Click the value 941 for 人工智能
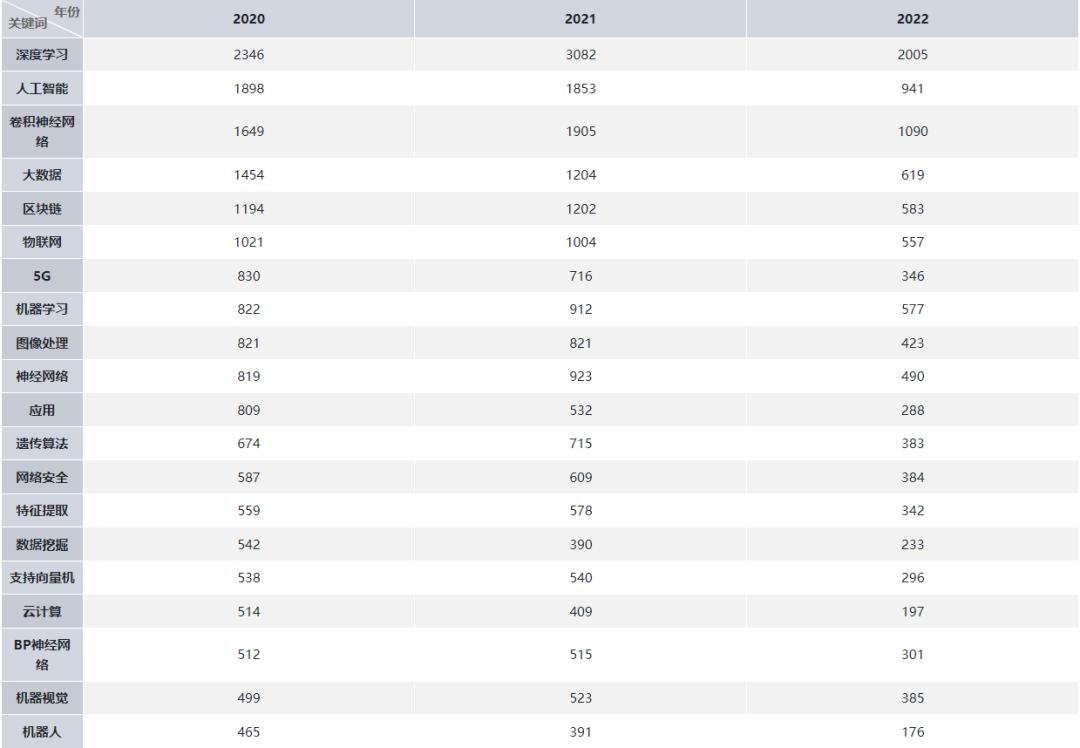The image size is (1080, 748). (913, 88)
